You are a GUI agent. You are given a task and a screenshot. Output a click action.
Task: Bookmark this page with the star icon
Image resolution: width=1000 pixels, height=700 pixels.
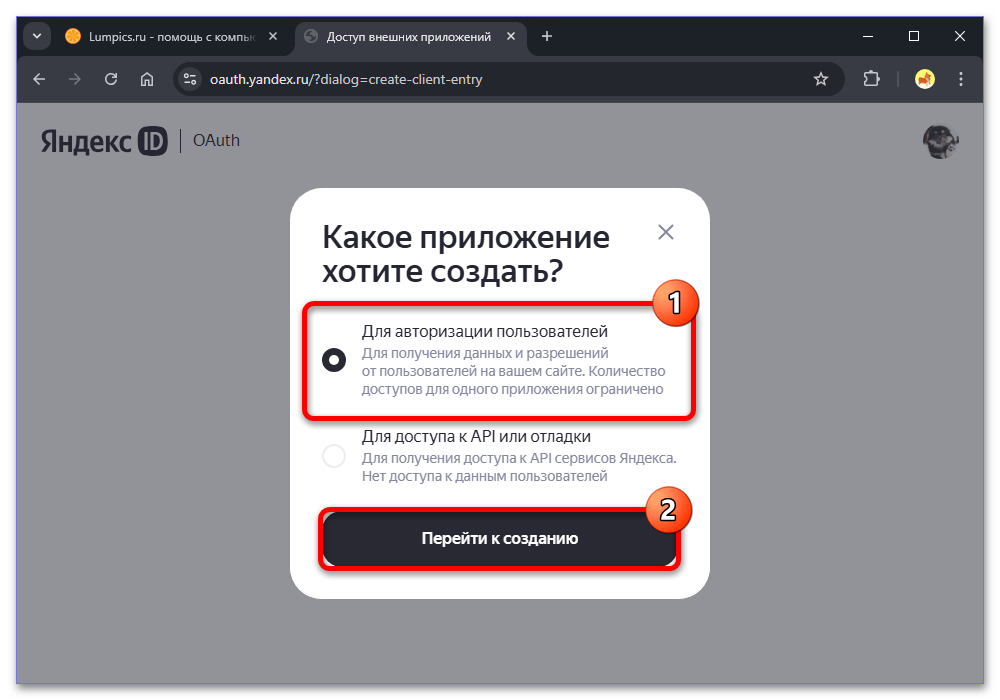(821, 79)
